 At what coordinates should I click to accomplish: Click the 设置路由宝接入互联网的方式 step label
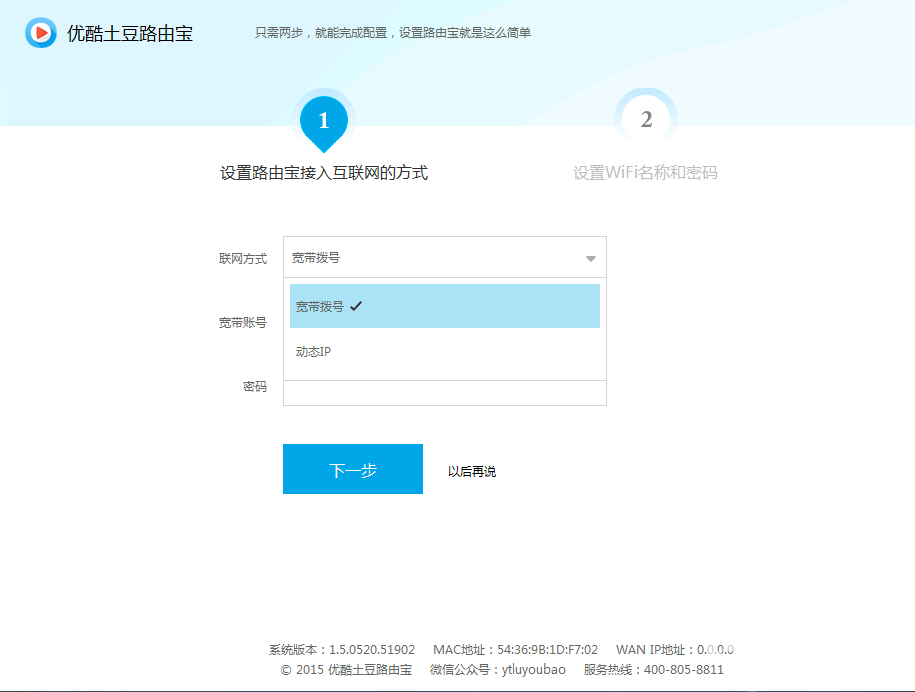tap(324, 173)
